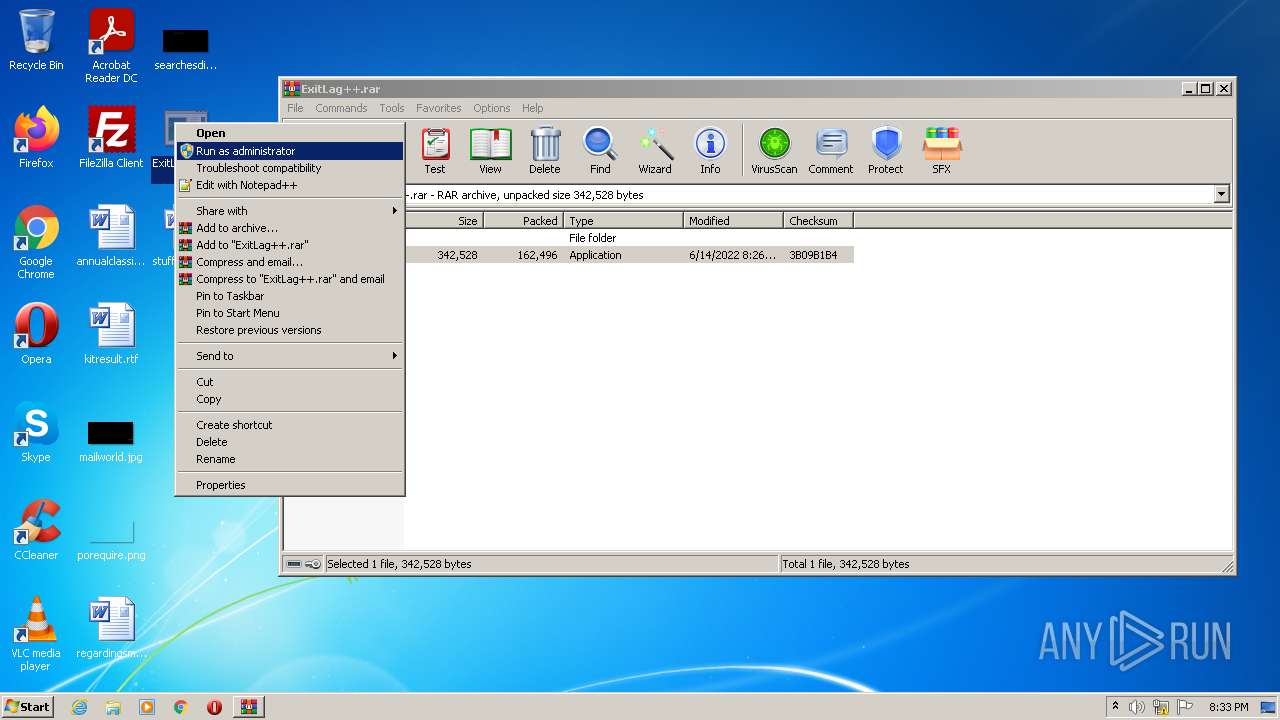The image size is (1280, 720).
Task: Choose Rename in the context menu
Action: (290, 459)
